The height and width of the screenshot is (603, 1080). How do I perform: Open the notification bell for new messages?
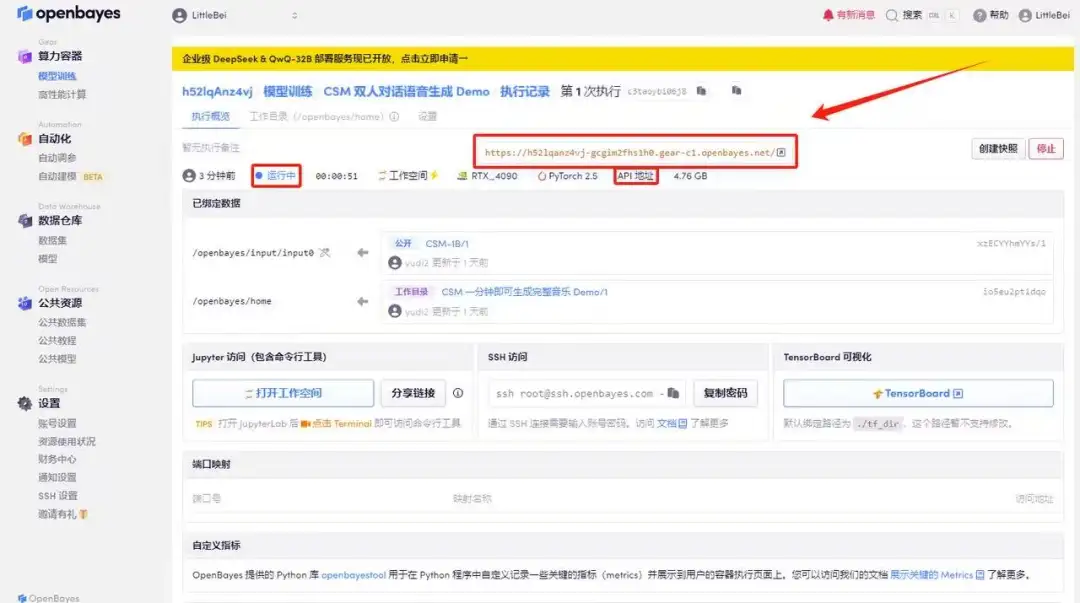(828, 15)
